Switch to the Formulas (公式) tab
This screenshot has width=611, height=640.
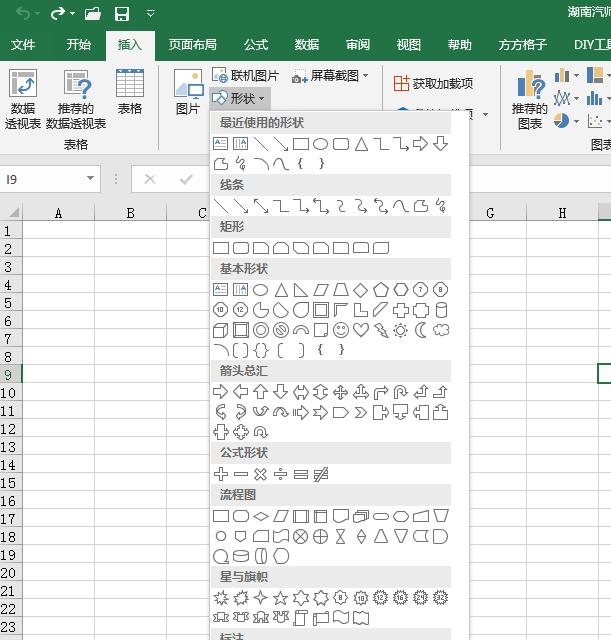coord(256,44)
